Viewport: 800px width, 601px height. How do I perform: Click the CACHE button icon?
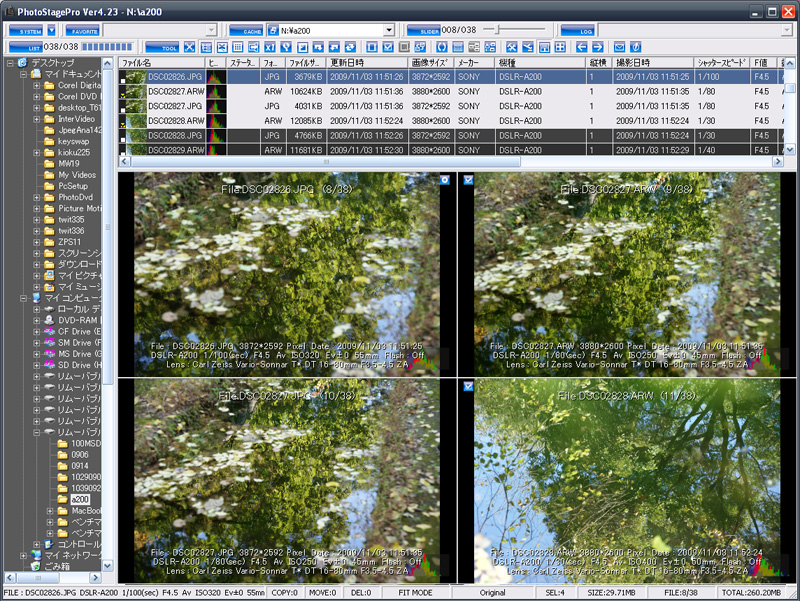(248, 28)
